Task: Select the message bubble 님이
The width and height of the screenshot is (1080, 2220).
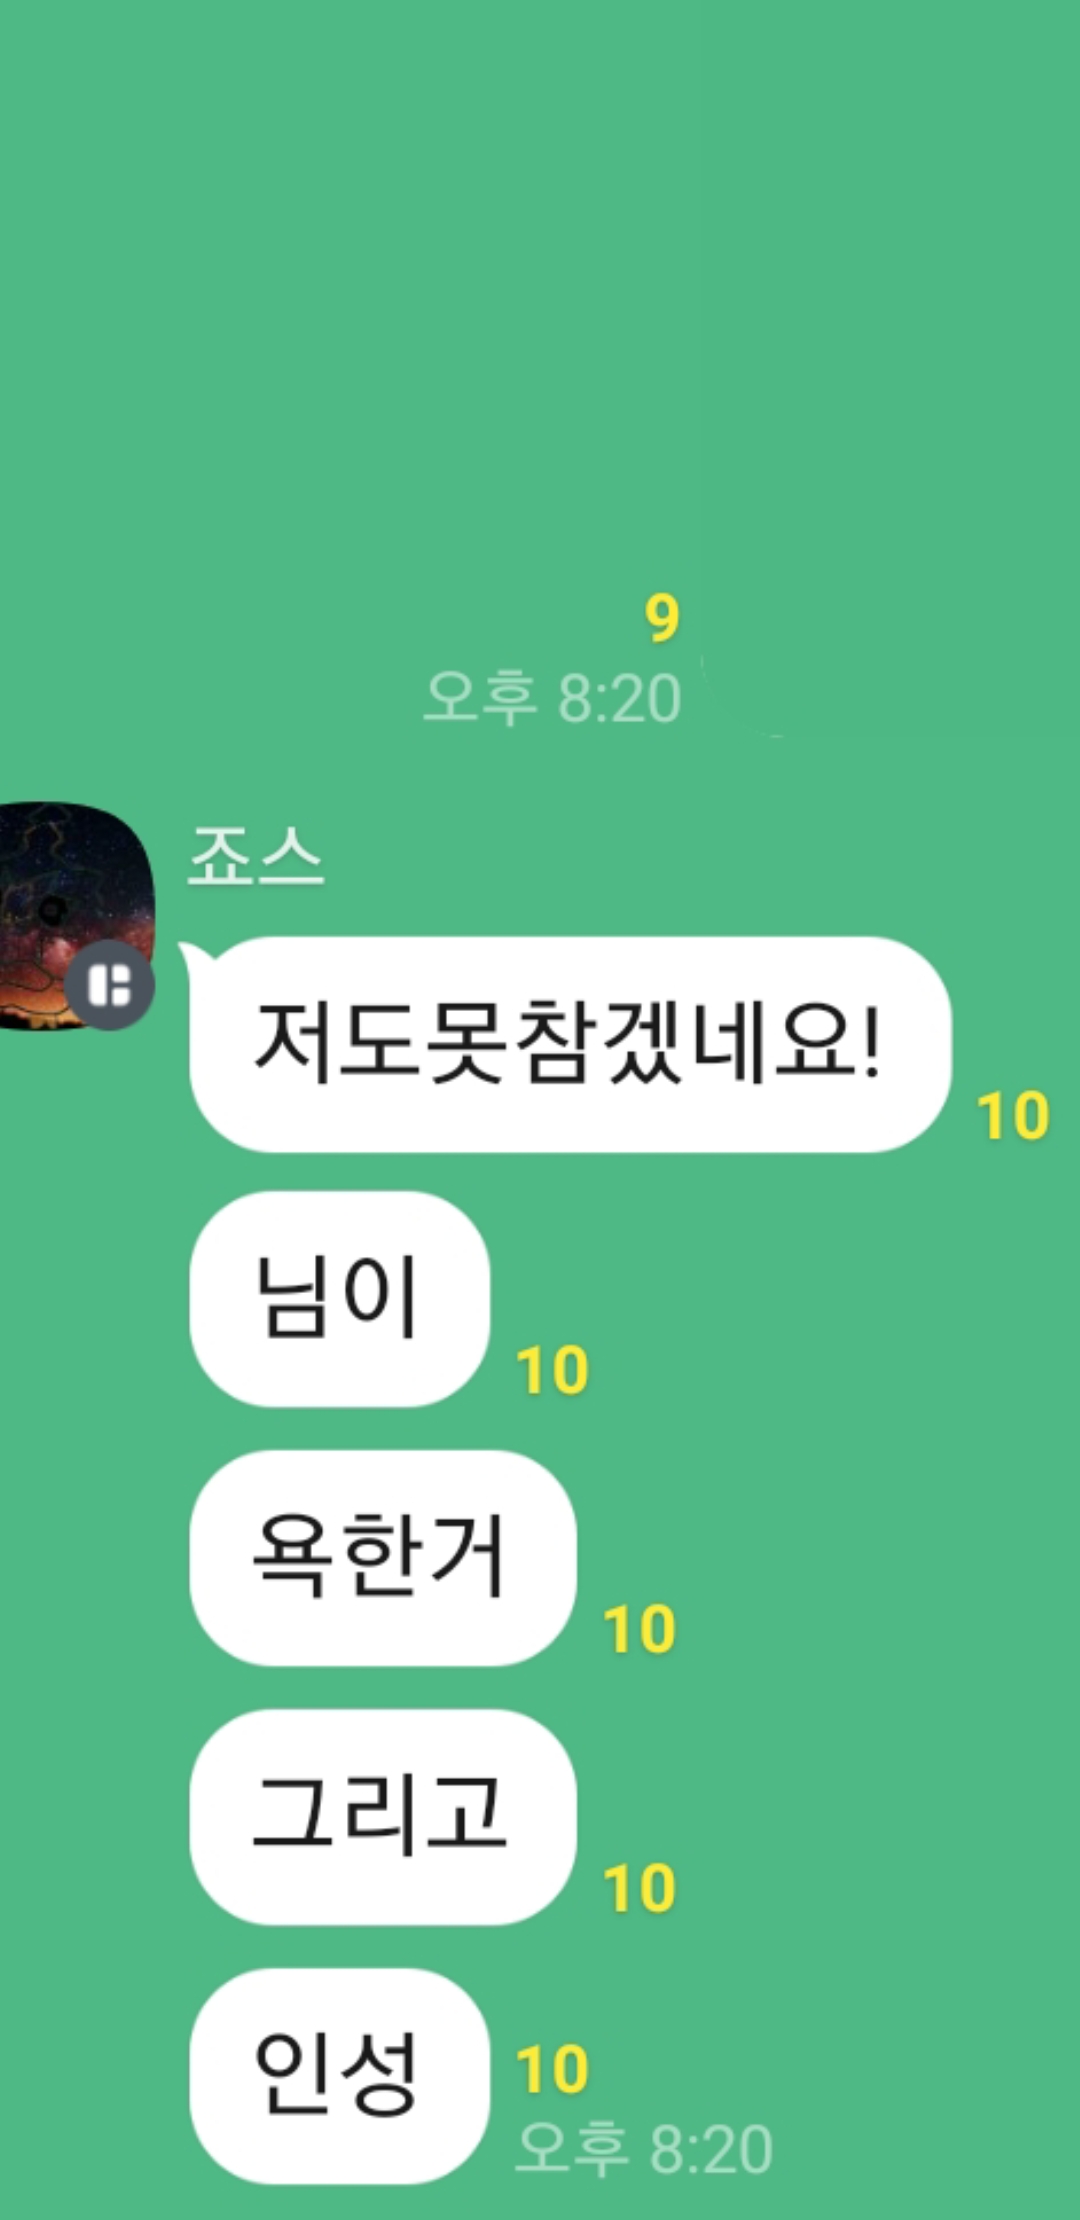Action: click(339, 1298)
